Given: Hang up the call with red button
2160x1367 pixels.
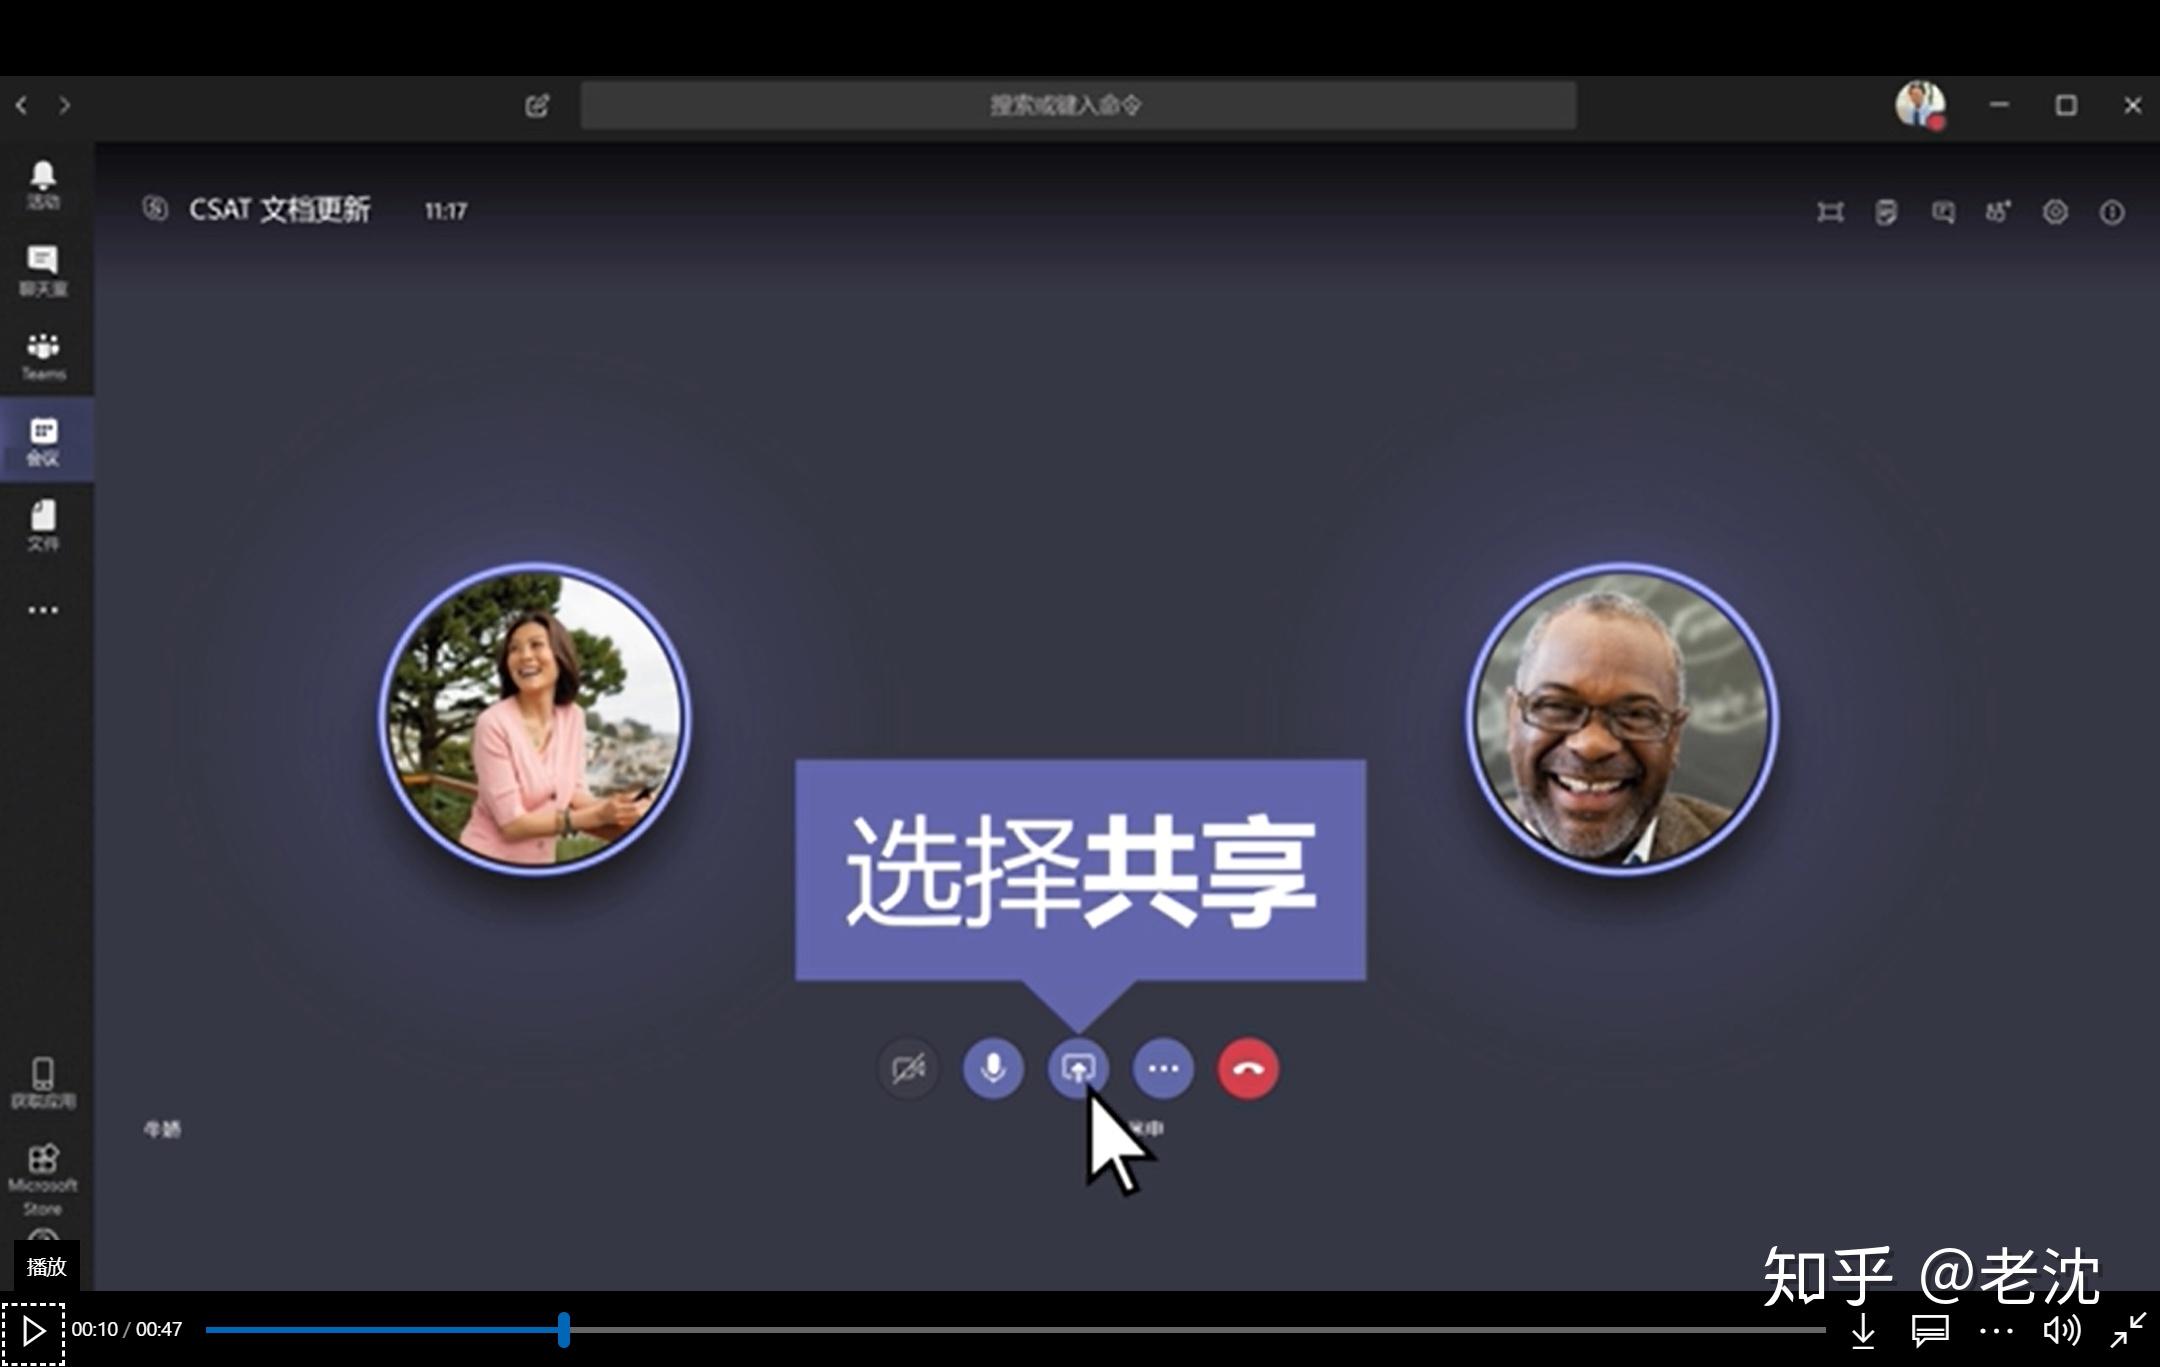Looking at the screenshot, I should [1248, 1069].
